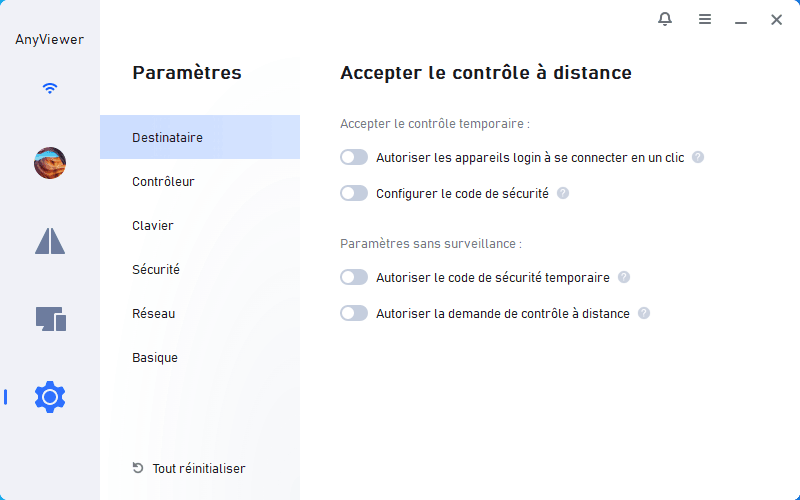
Task: Click help icon beside remote control request
Action: pos(644,313)
